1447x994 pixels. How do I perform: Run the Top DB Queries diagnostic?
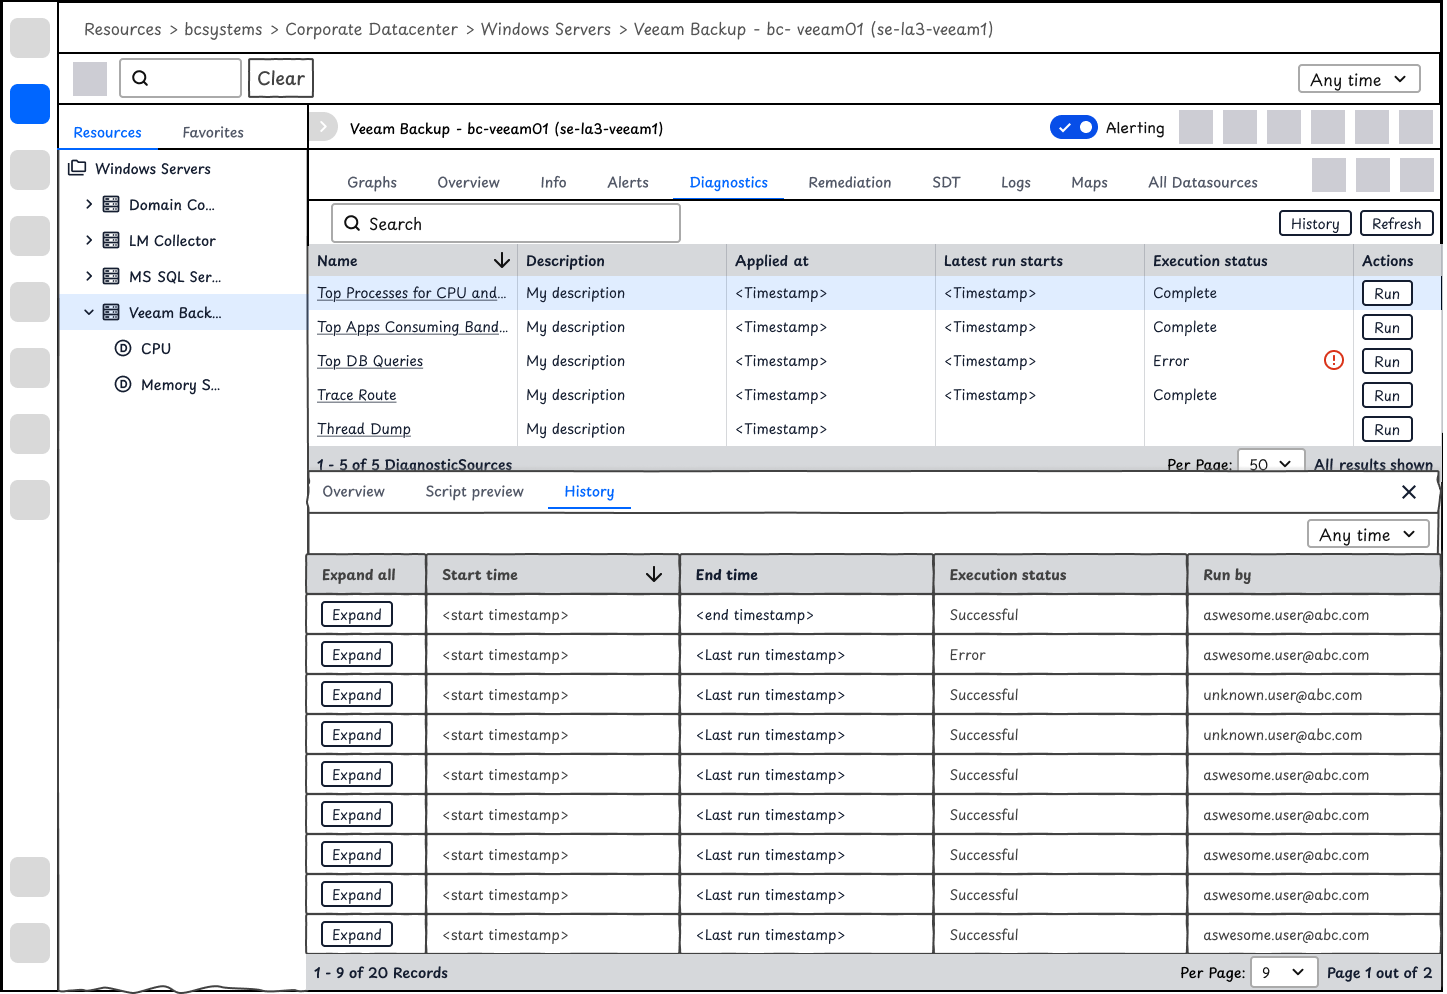pyautogui.click(x=1387, y=361)
